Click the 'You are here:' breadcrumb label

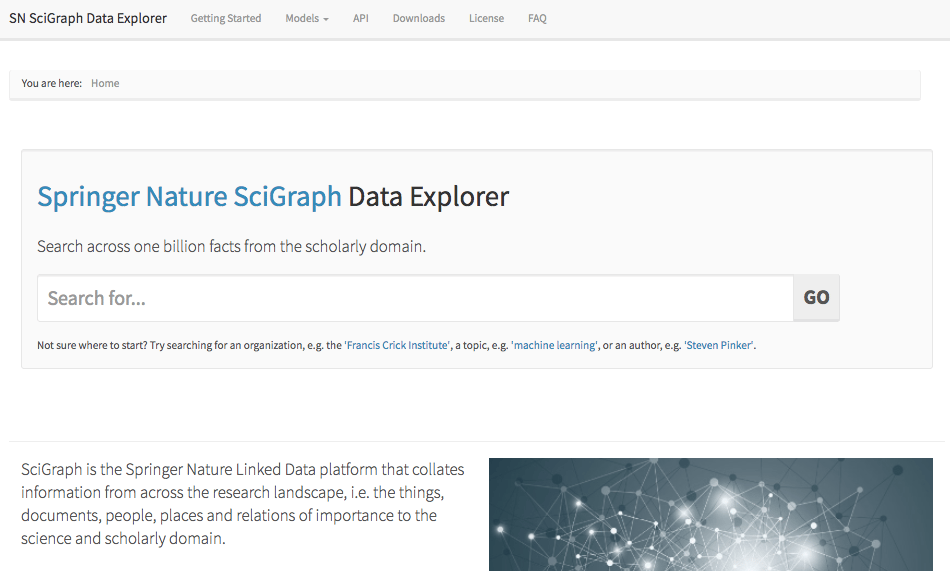tap(51, 83)
